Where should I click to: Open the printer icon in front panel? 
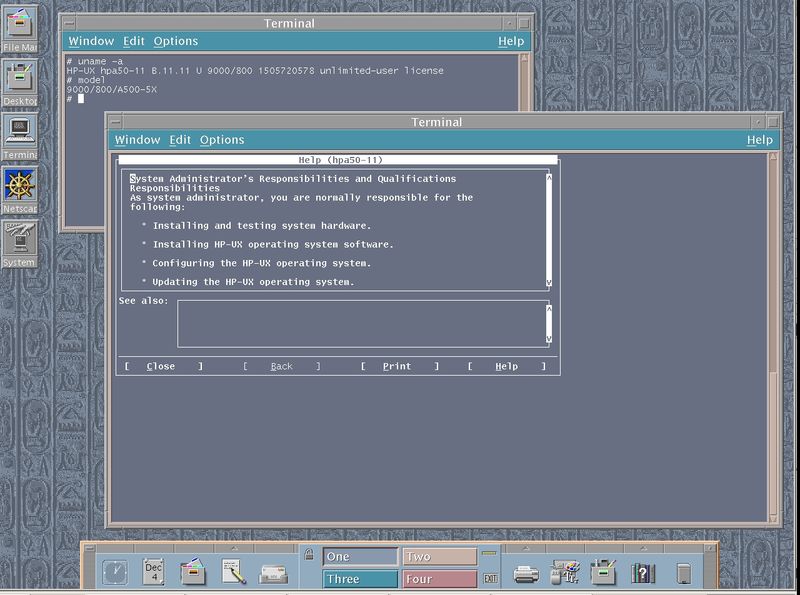526,573
